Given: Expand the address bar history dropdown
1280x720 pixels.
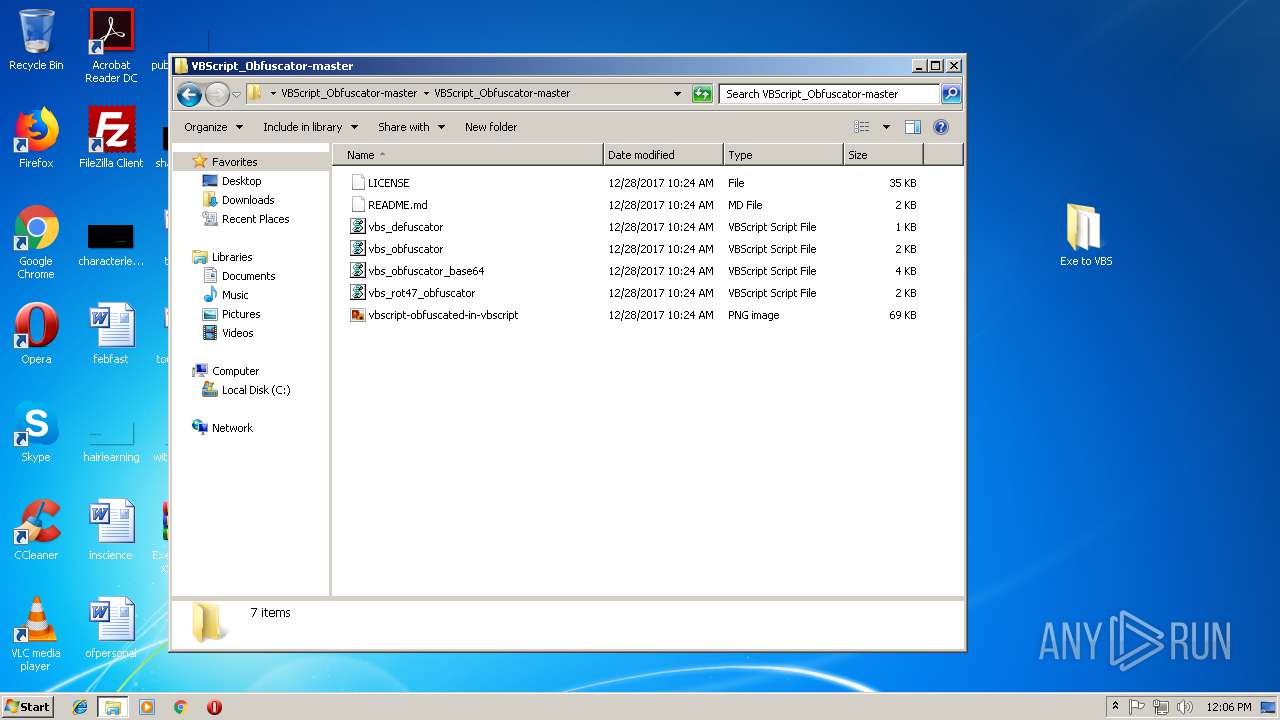Looking at the screenshot, I should [677, 94].
